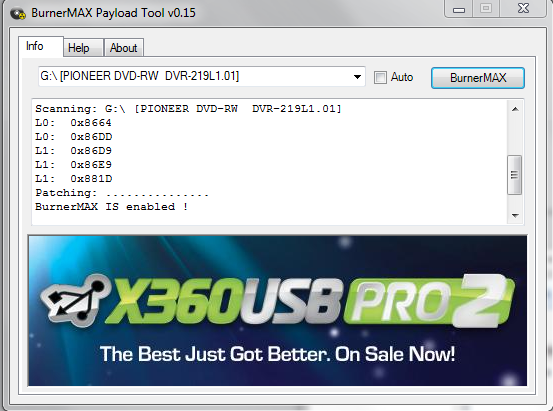Click the scroll down arrow in log box
Viewport: 553px width, 411px height.
tap(515, 216)
